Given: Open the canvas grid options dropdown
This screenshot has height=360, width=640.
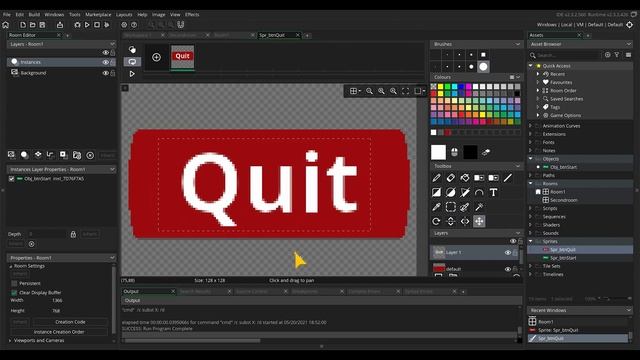Looking at the screenshot, I should tap(355, 91).
